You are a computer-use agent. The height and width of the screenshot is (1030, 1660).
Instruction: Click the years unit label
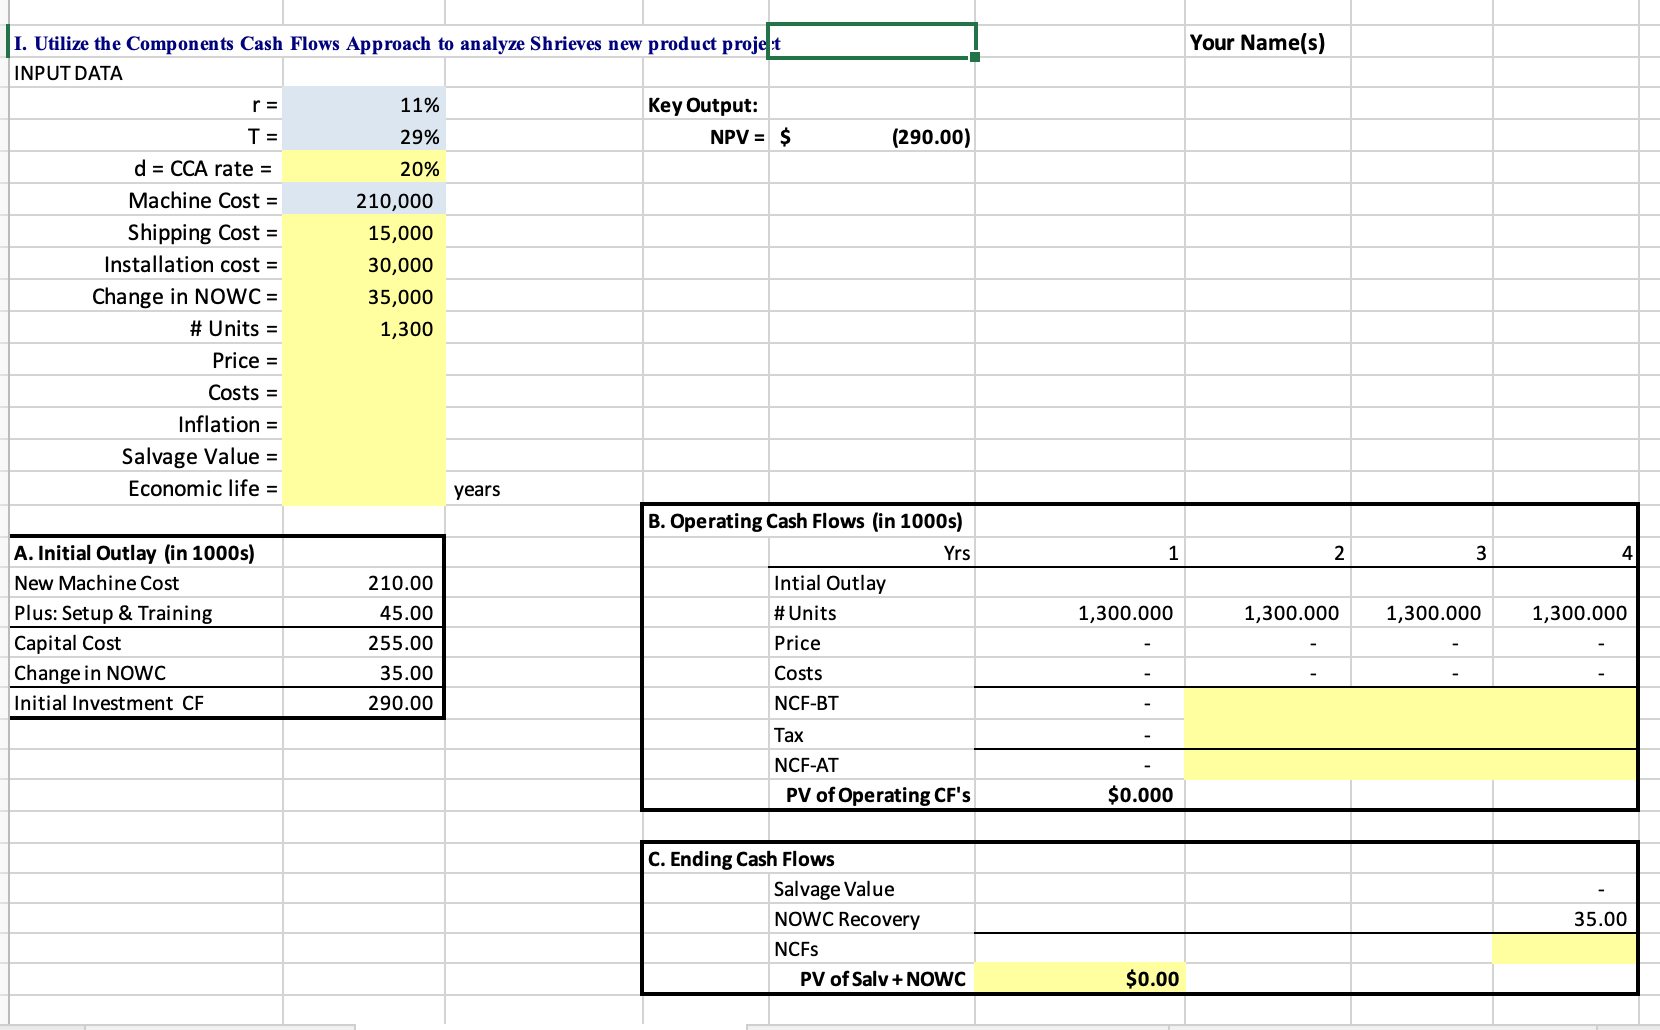click(477, 489)
